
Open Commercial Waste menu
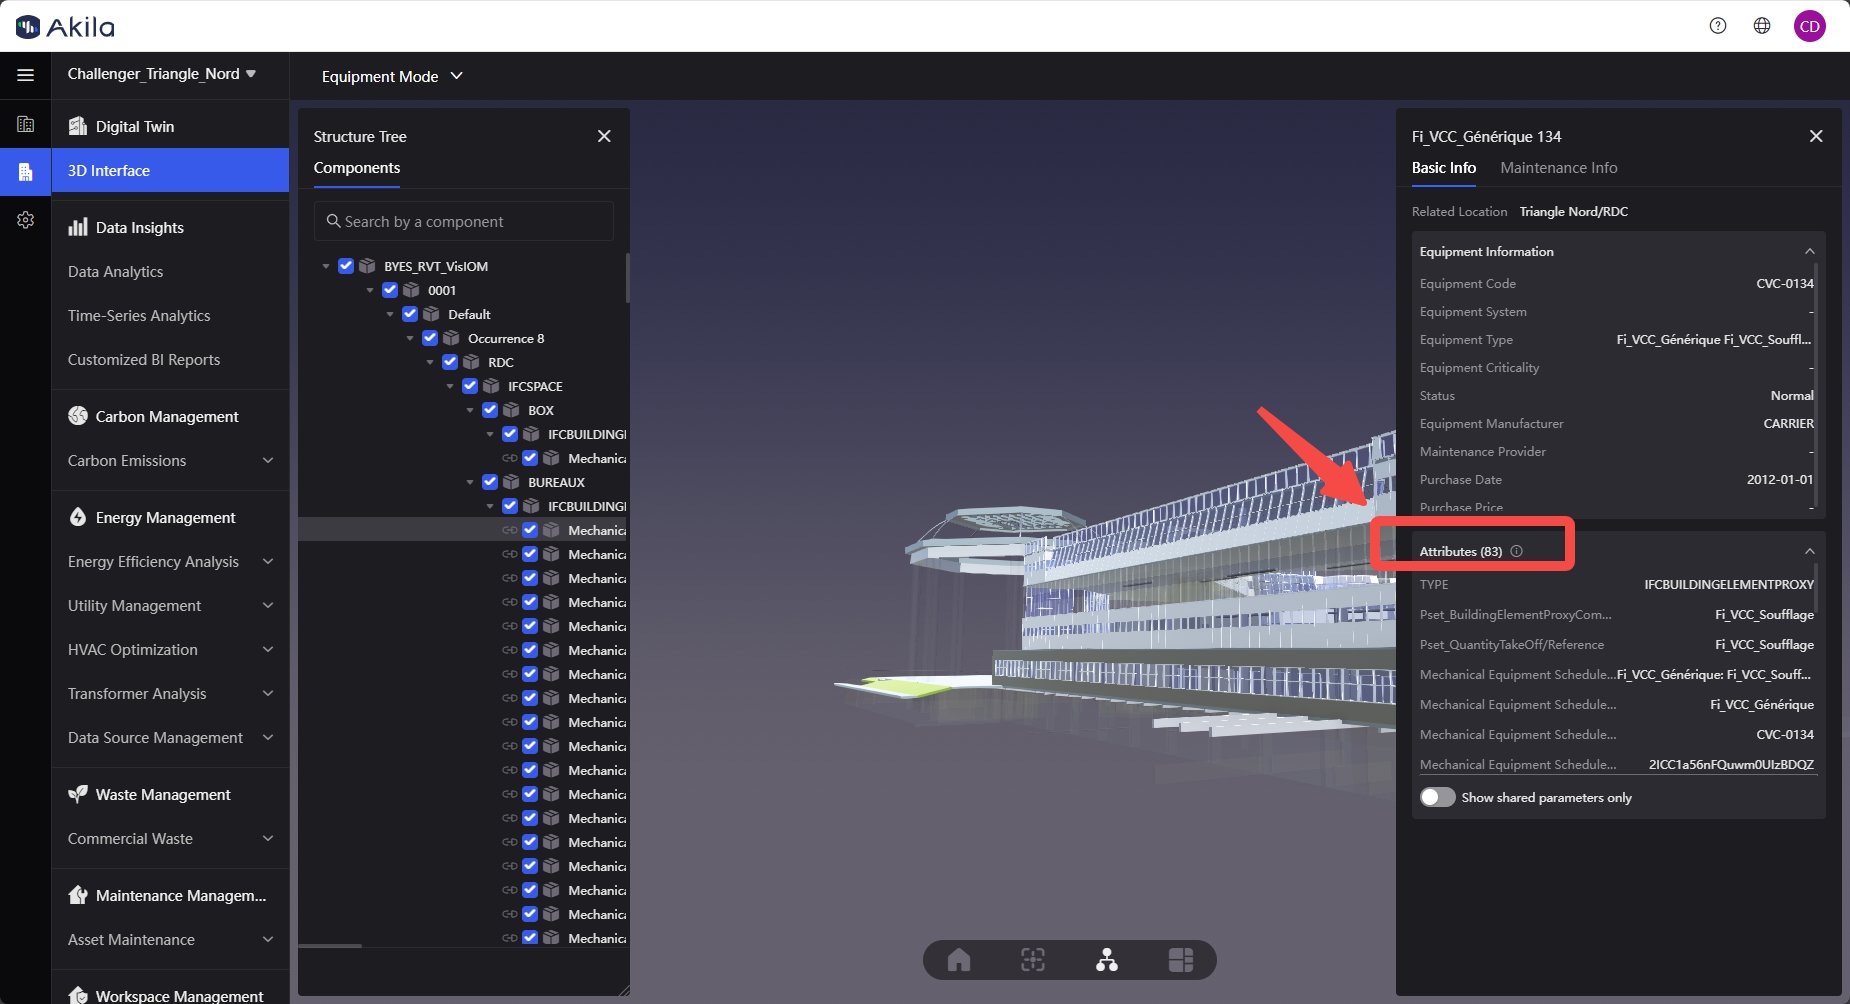170,838
